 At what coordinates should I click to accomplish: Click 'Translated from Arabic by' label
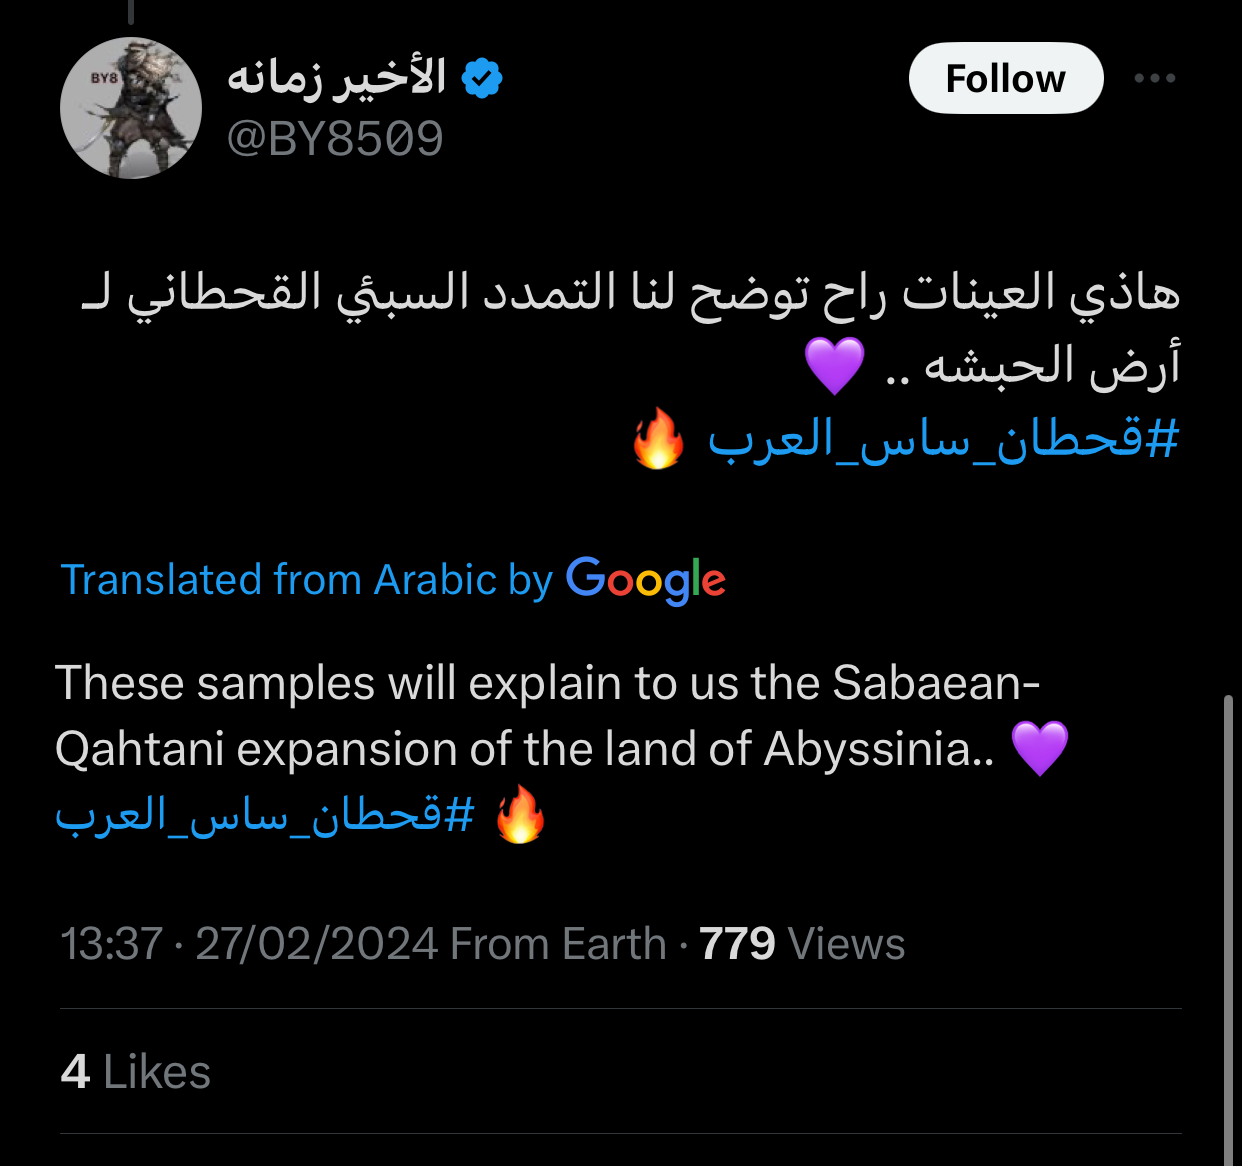click(x=306, y=580)
